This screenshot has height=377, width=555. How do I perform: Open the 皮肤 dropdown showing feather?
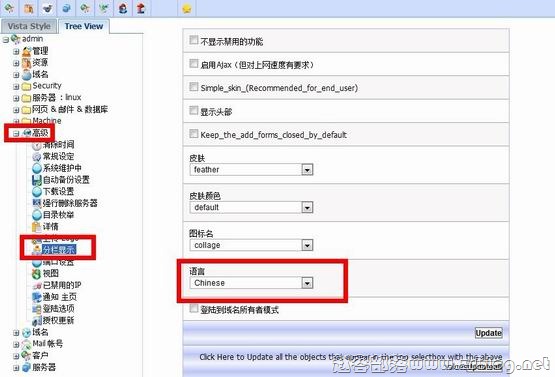(251, 170)
